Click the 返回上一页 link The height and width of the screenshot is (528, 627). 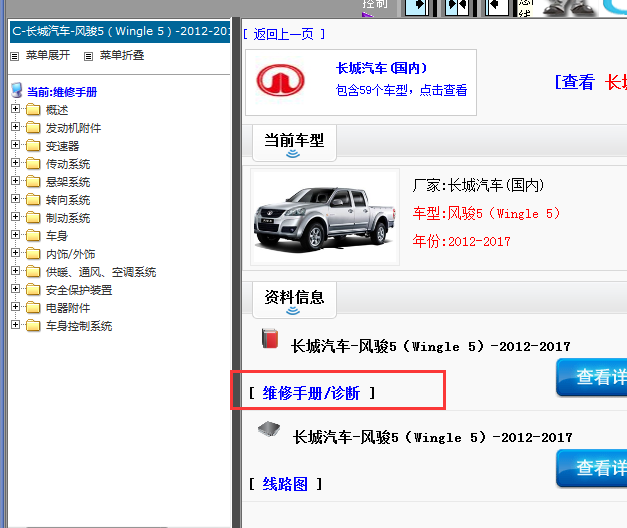point(284,34)
